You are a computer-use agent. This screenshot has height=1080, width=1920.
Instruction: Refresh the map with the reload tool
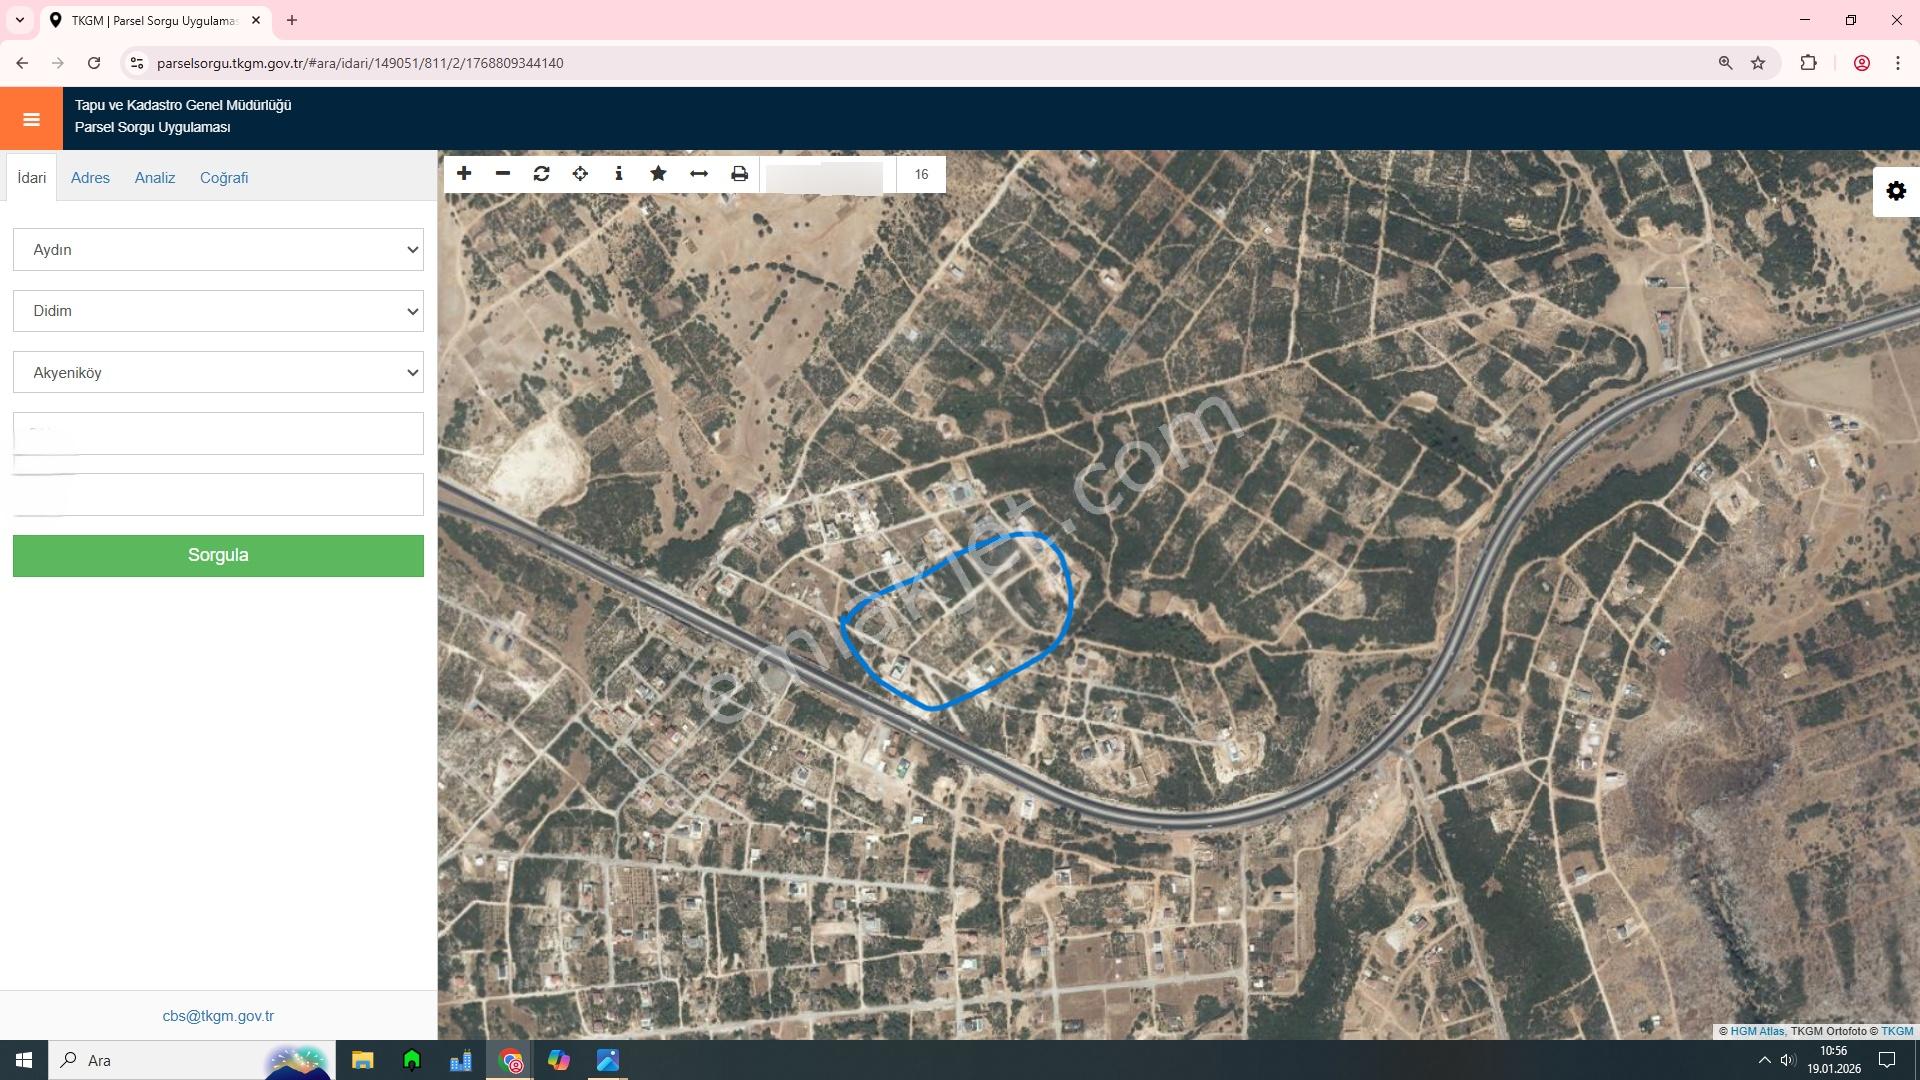pyautogui.click(x=542, y=174)
